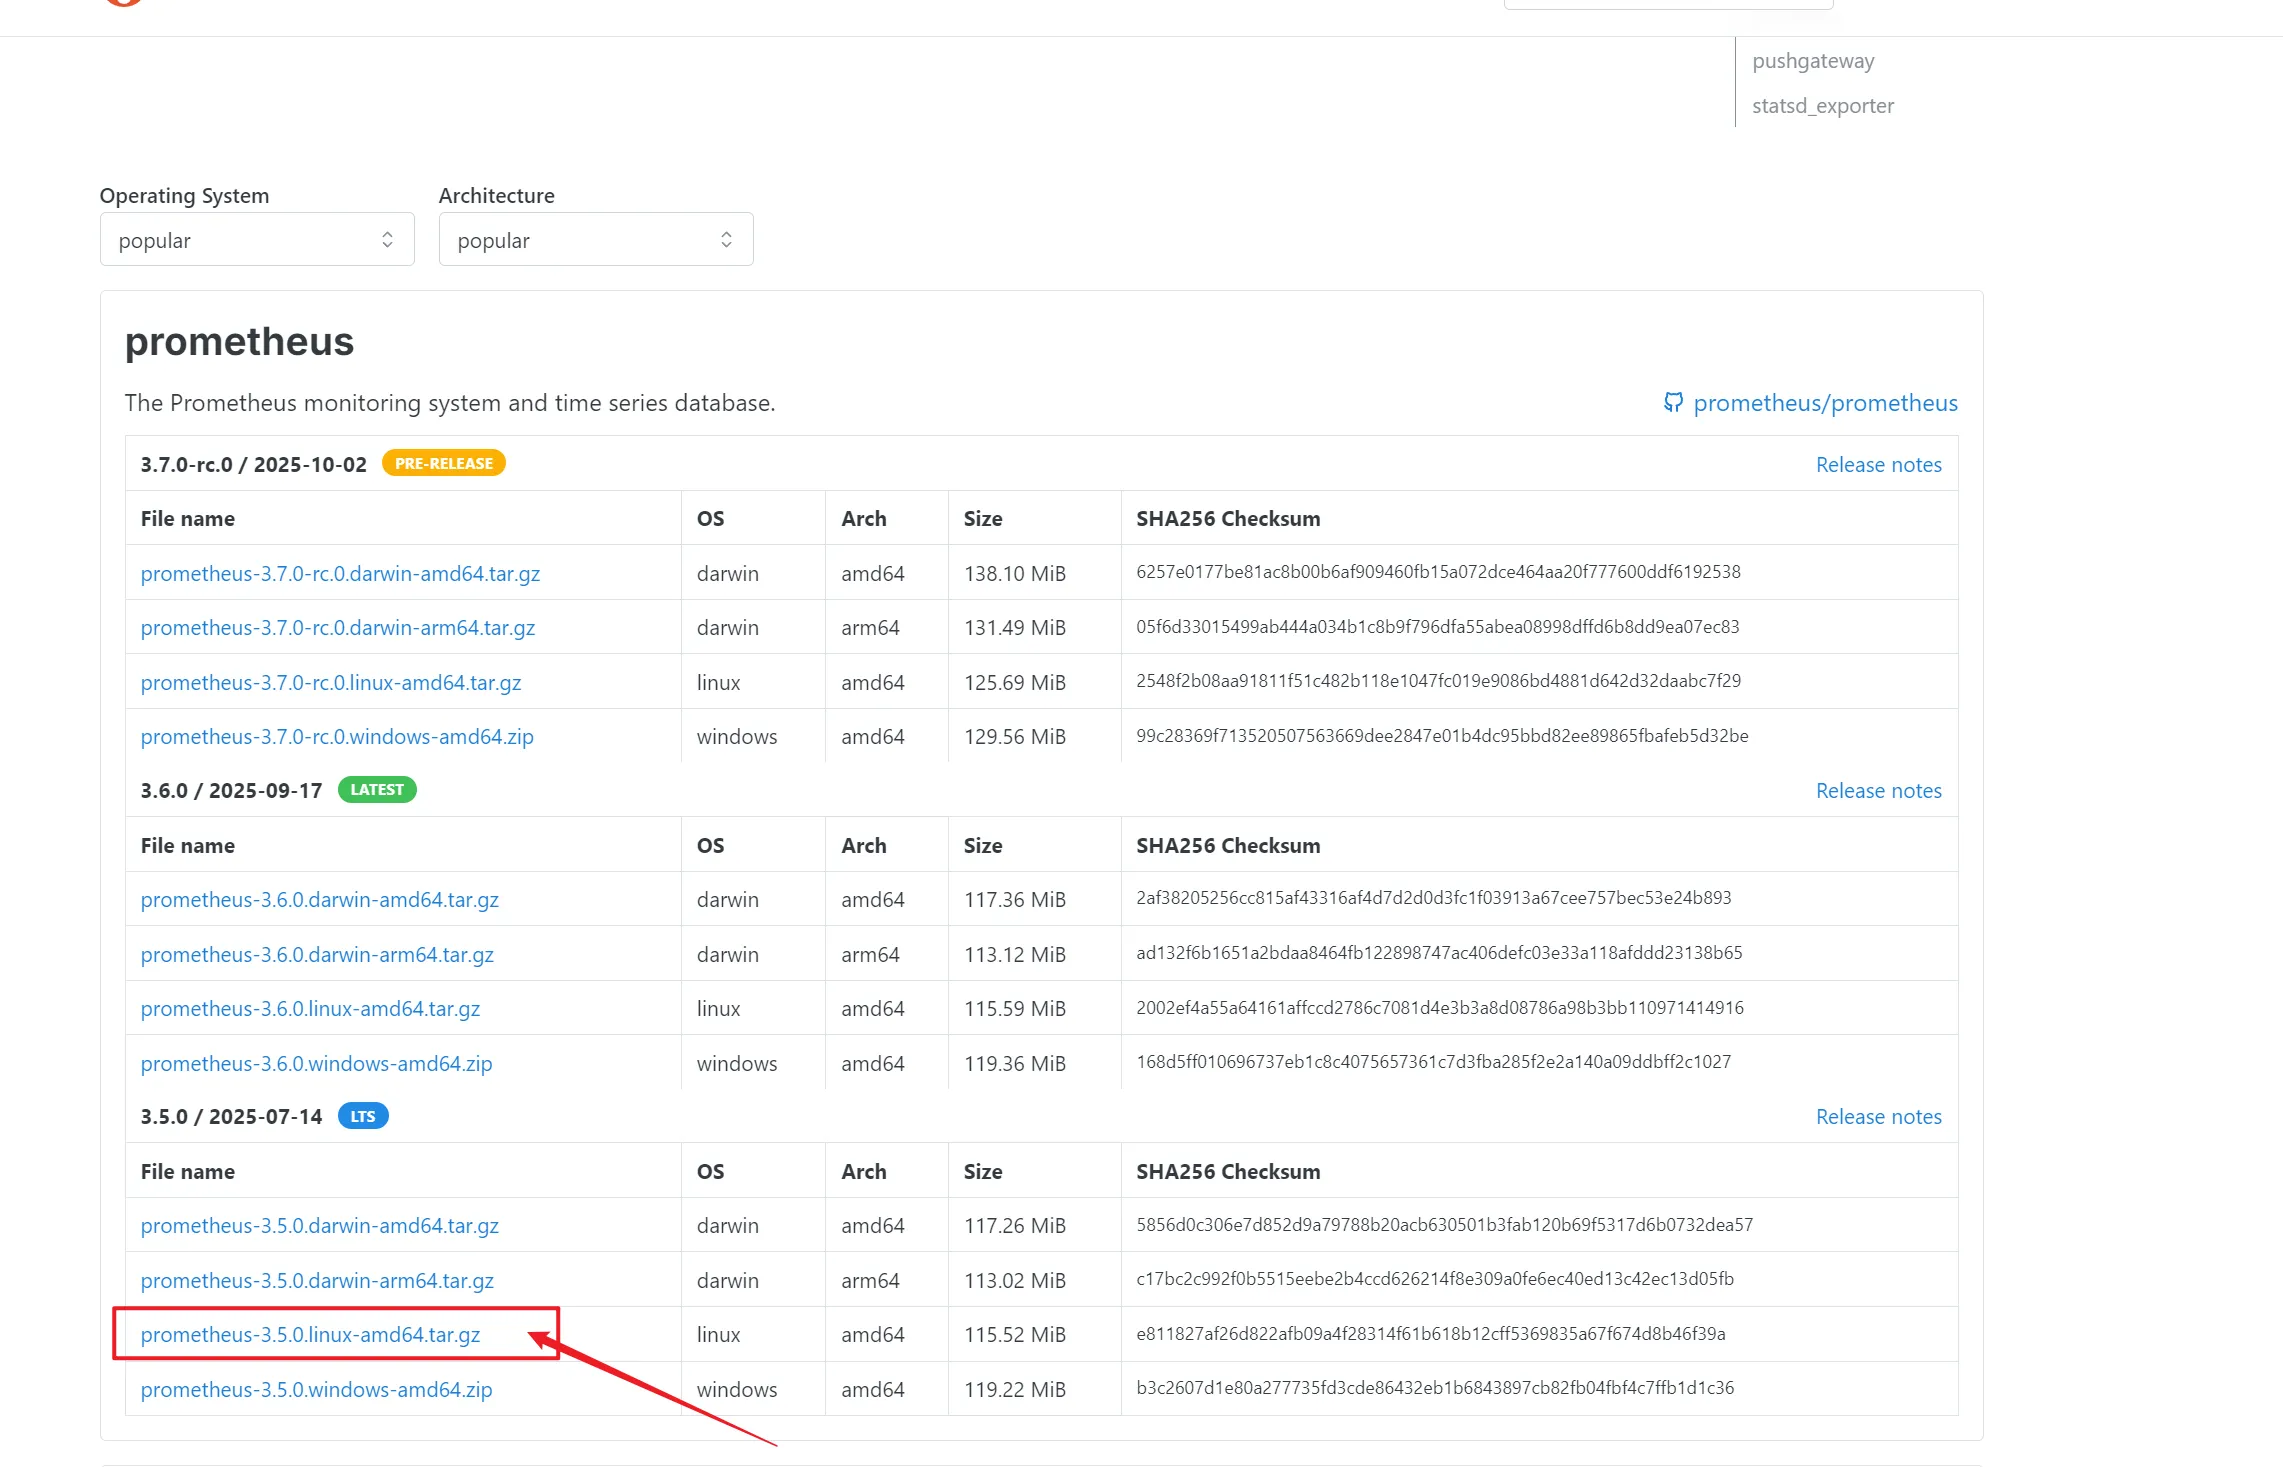Image resolution: width=2283 pixels, height=1467 pixels.
Task: Download prometheus-3.7.0-rc.0.darwin-arm64.tar.gz
Action: click(x=337, y=628)
